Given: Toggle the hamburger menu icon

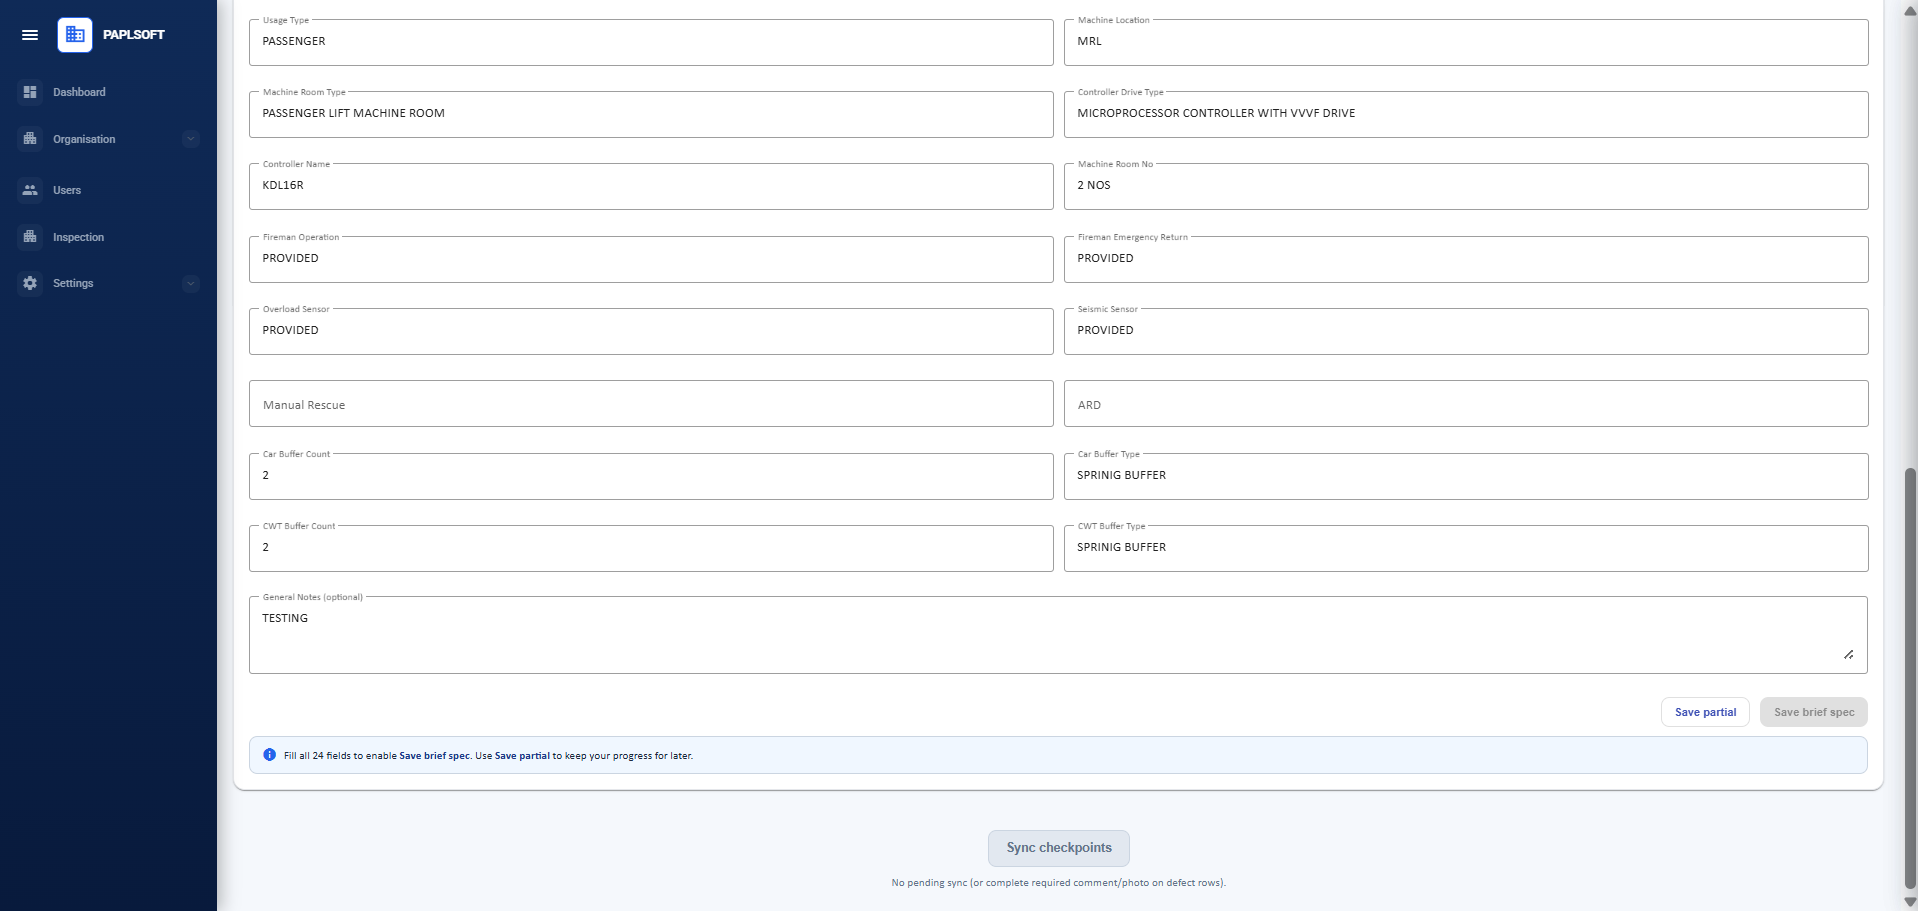Looking at the screenshot, I should 30,35.
